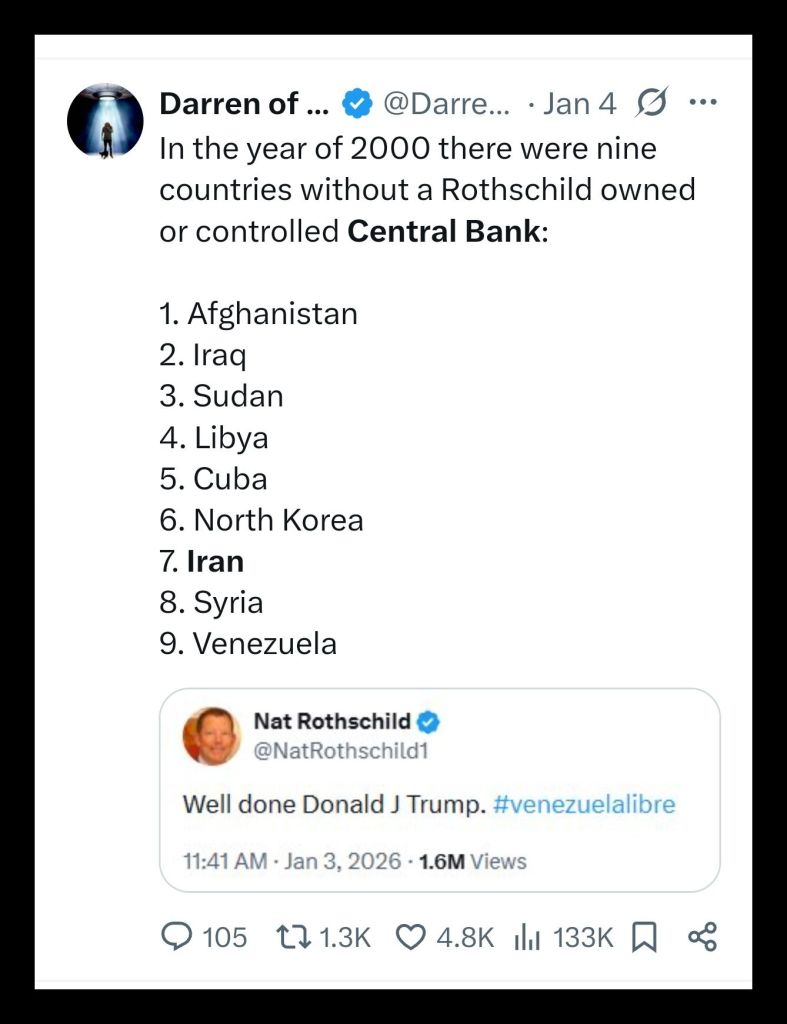Repost the post using the retweet icon
The height and width of the screenshot is (1024, 787).
(292, 937)
